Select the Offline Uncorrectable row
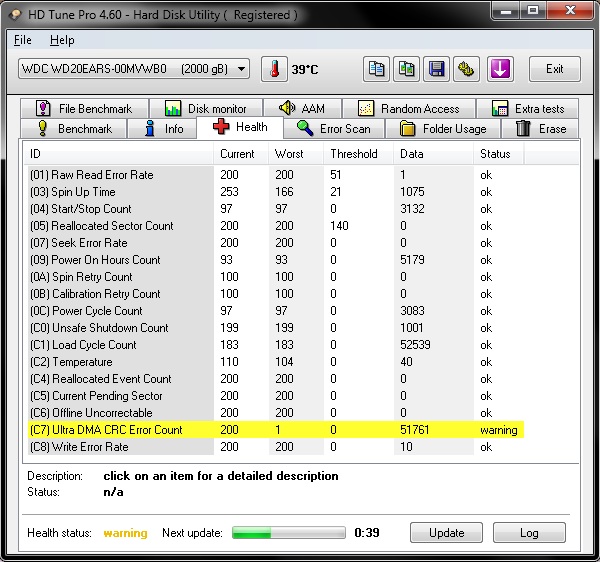Screen dimensions: 600x562 (276, 413)
